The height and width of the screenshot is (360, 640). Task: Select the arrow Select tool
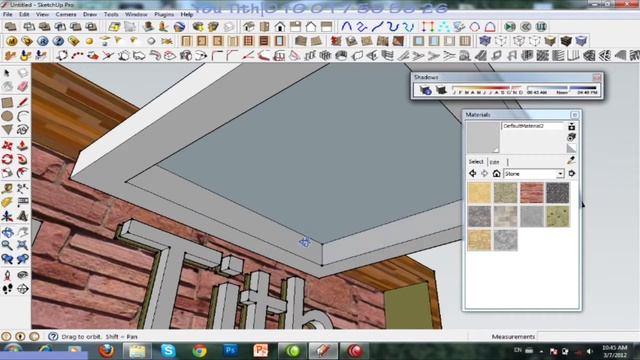7,73
